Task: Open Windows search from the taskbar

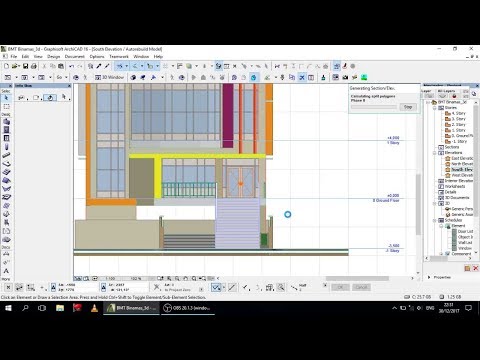Action: [x=25, y=308]
